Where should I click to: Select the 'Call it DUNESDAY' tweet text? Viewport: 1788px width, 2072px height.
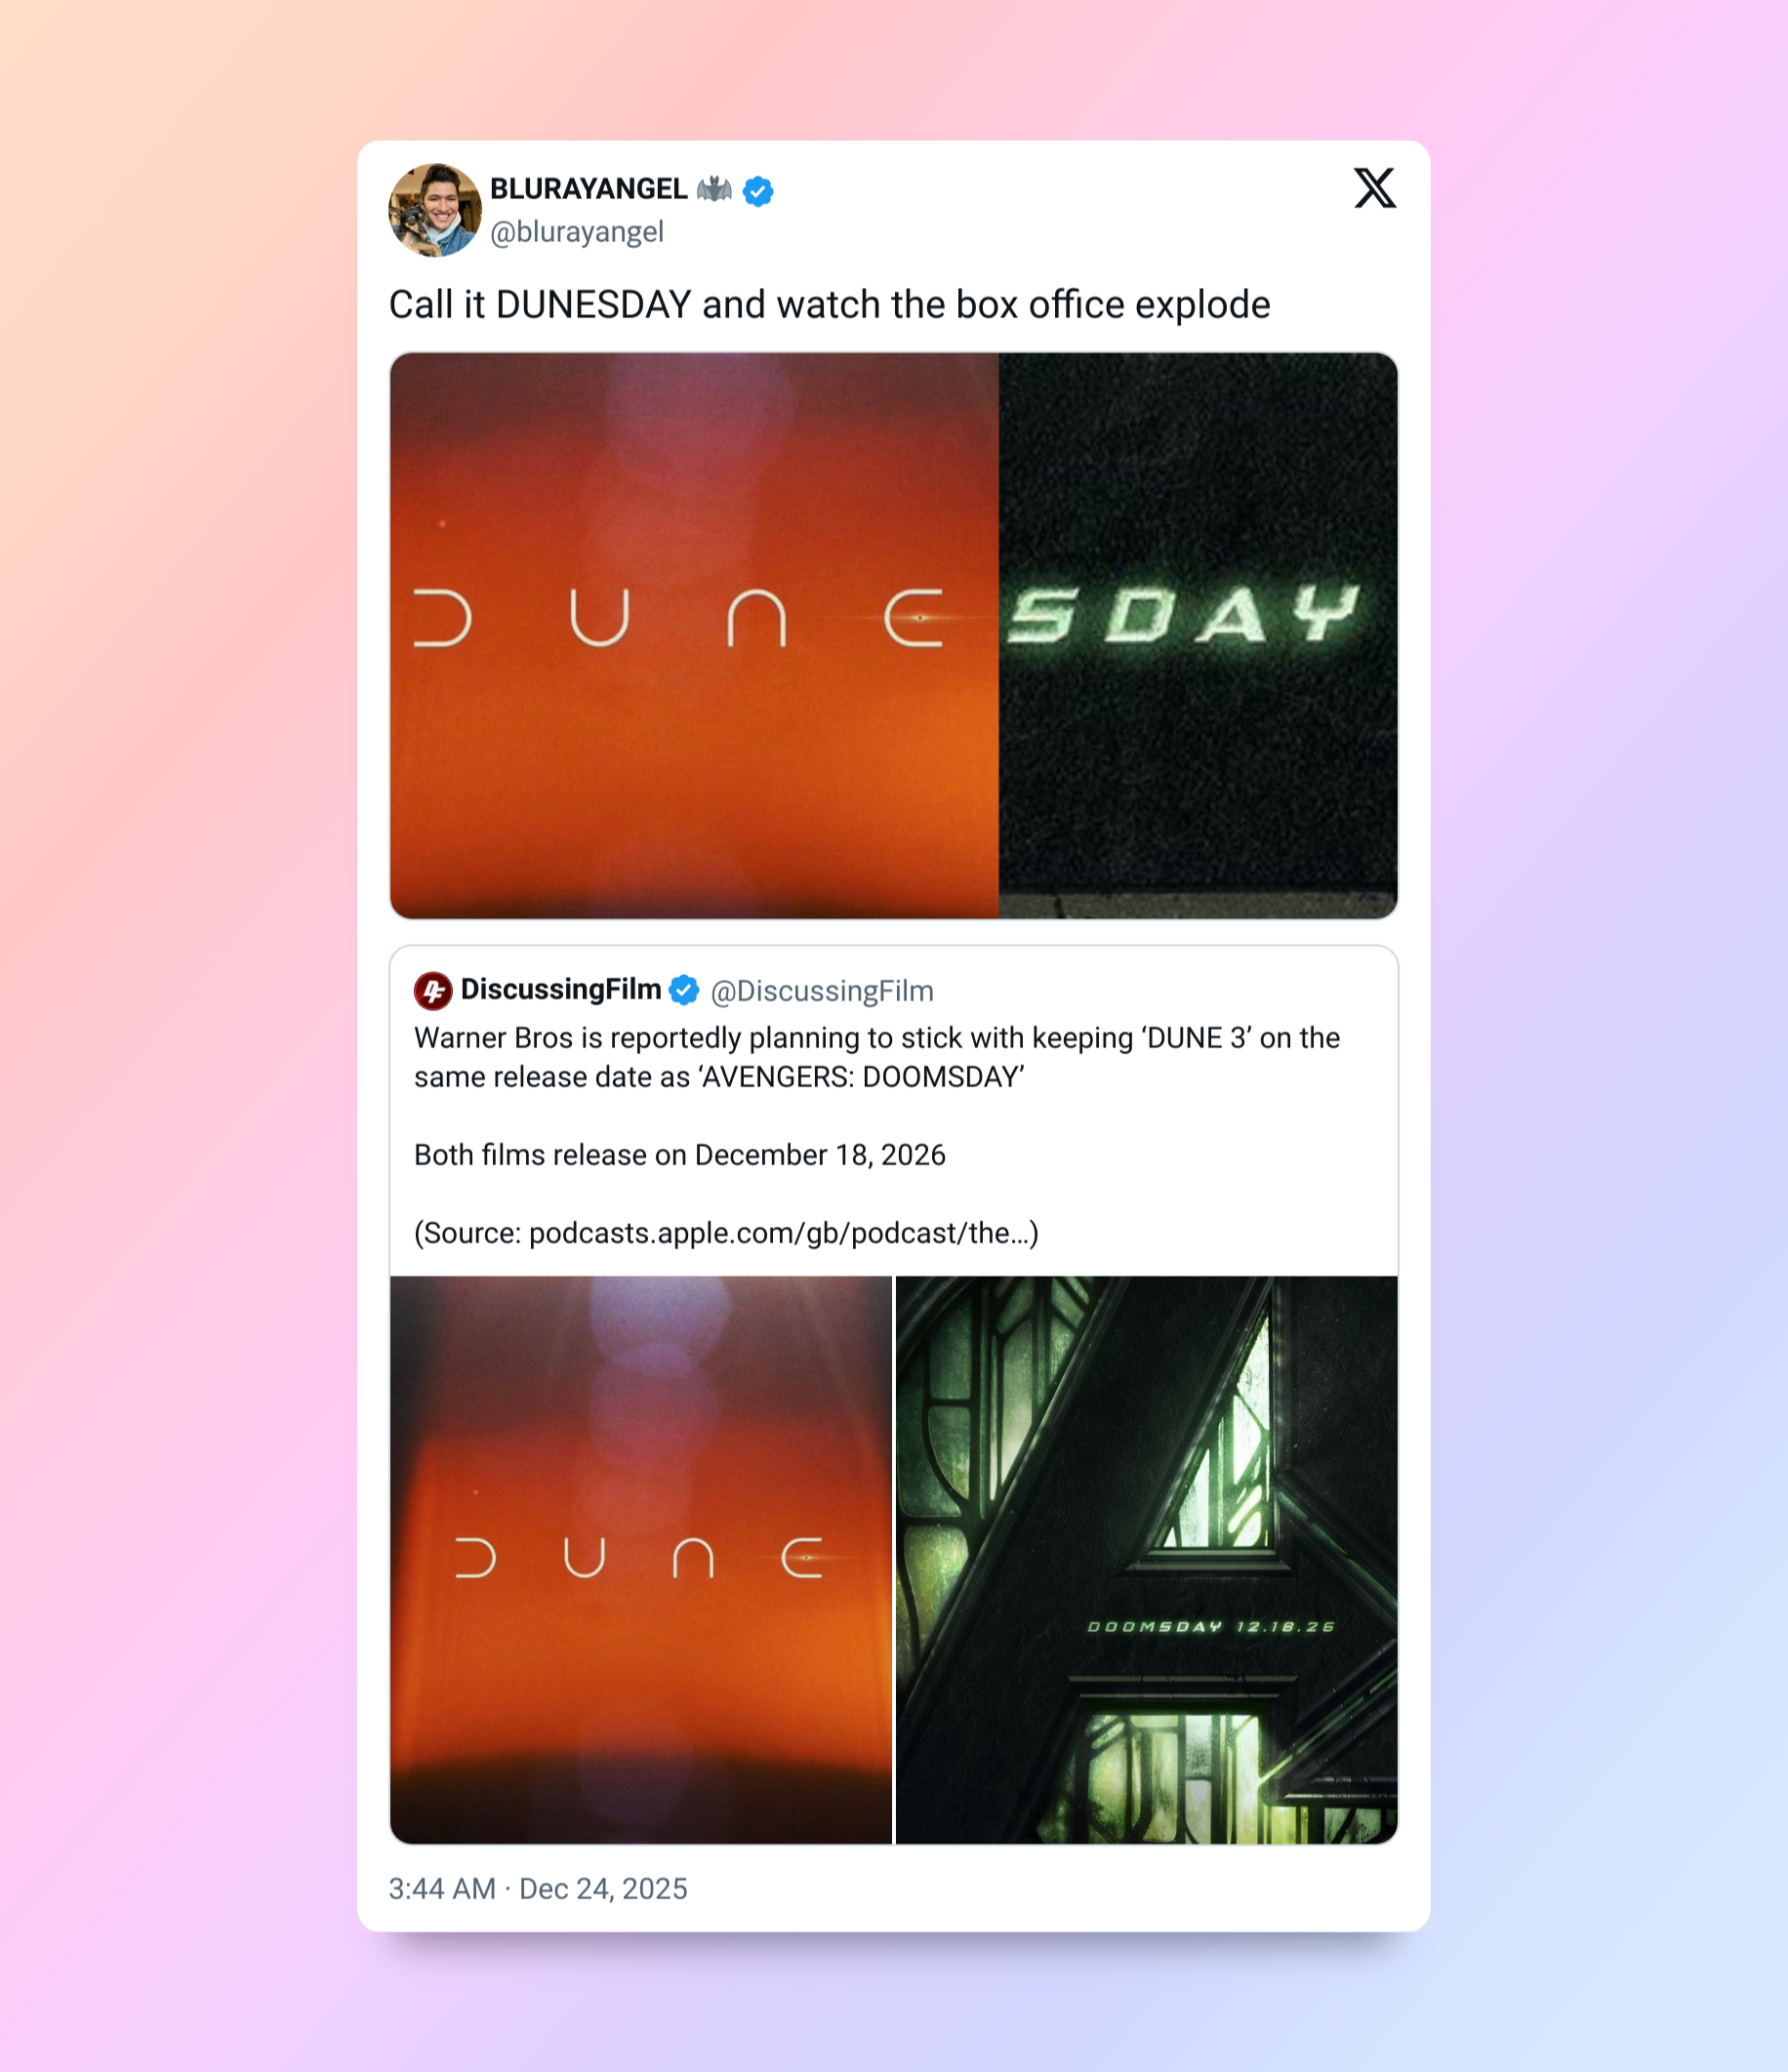pyautogui.click(x=830, y=304)
